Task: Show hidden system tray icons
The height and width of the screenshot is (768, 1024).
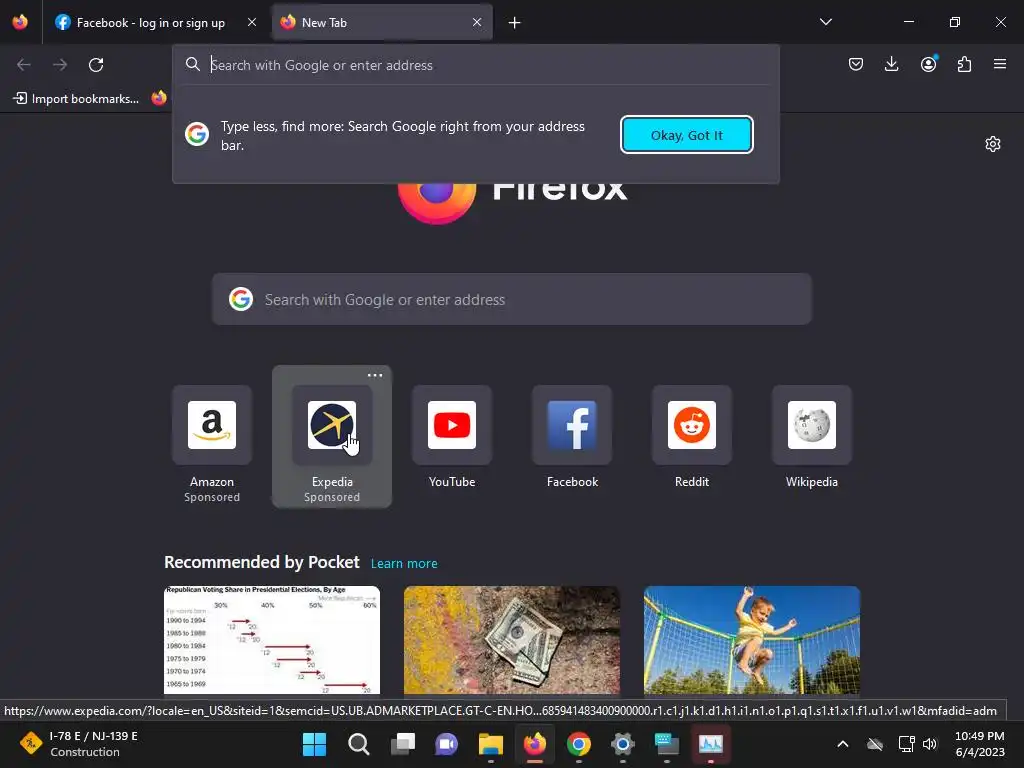Action: (843, 744)
